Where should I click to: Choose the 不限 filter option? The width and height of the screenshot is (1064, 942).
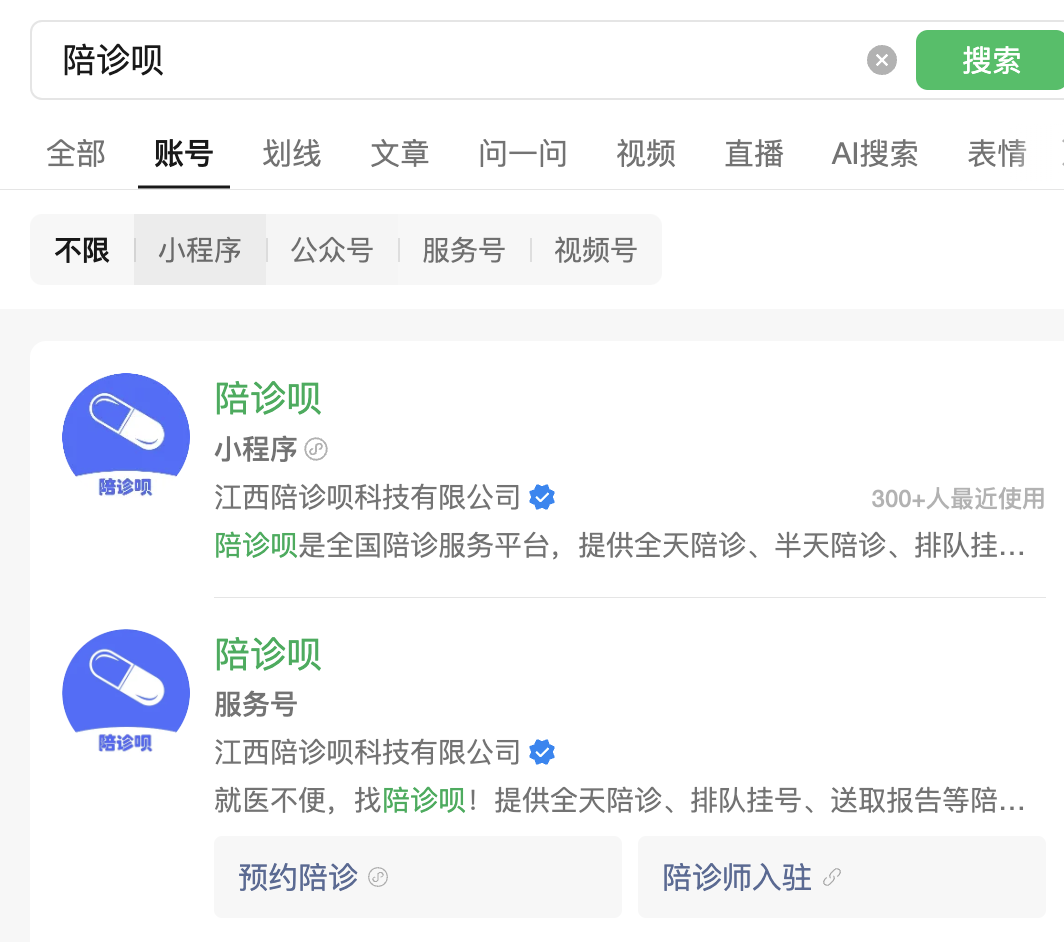pyautogui.click(x=82, y=250)
